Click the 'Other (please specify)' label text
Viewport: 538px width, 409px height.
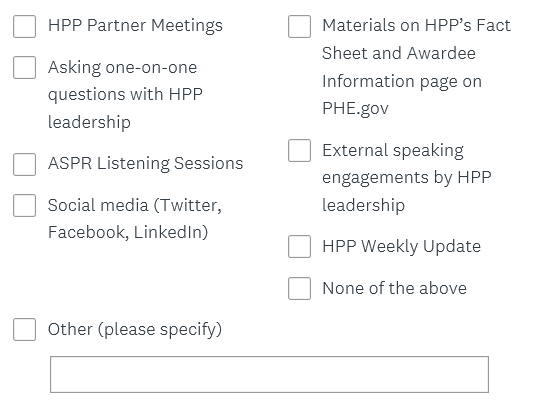coord(135,330)
